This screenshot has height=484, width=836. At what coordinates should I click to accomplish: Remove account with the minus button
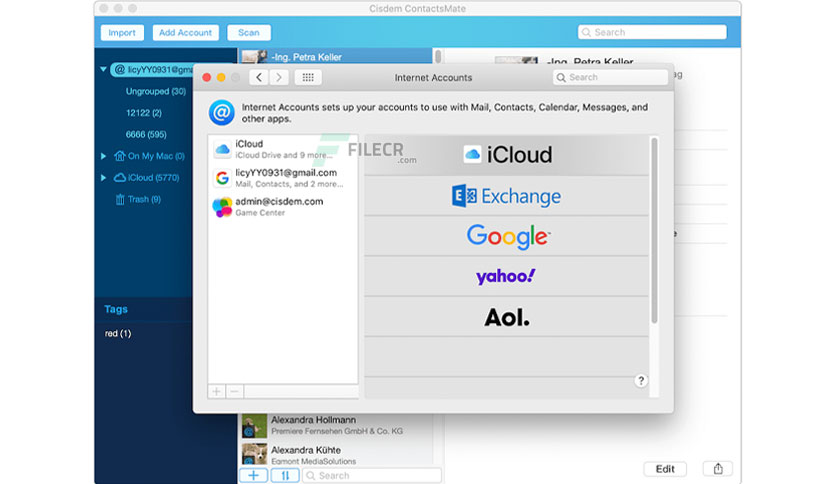tap(234, 392)
